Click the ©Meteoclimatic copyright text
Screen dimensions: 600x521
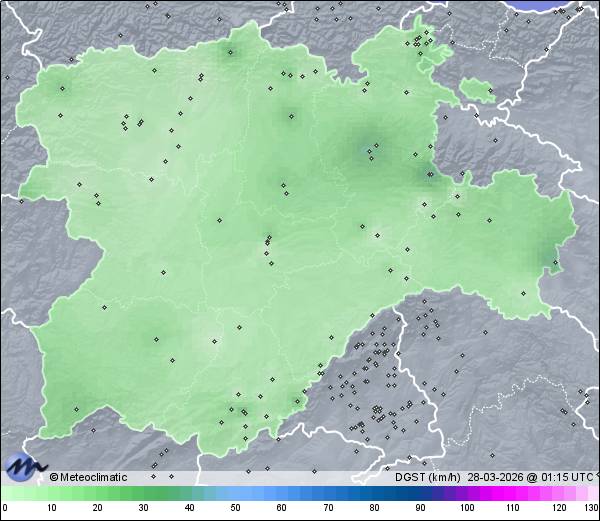88,477
